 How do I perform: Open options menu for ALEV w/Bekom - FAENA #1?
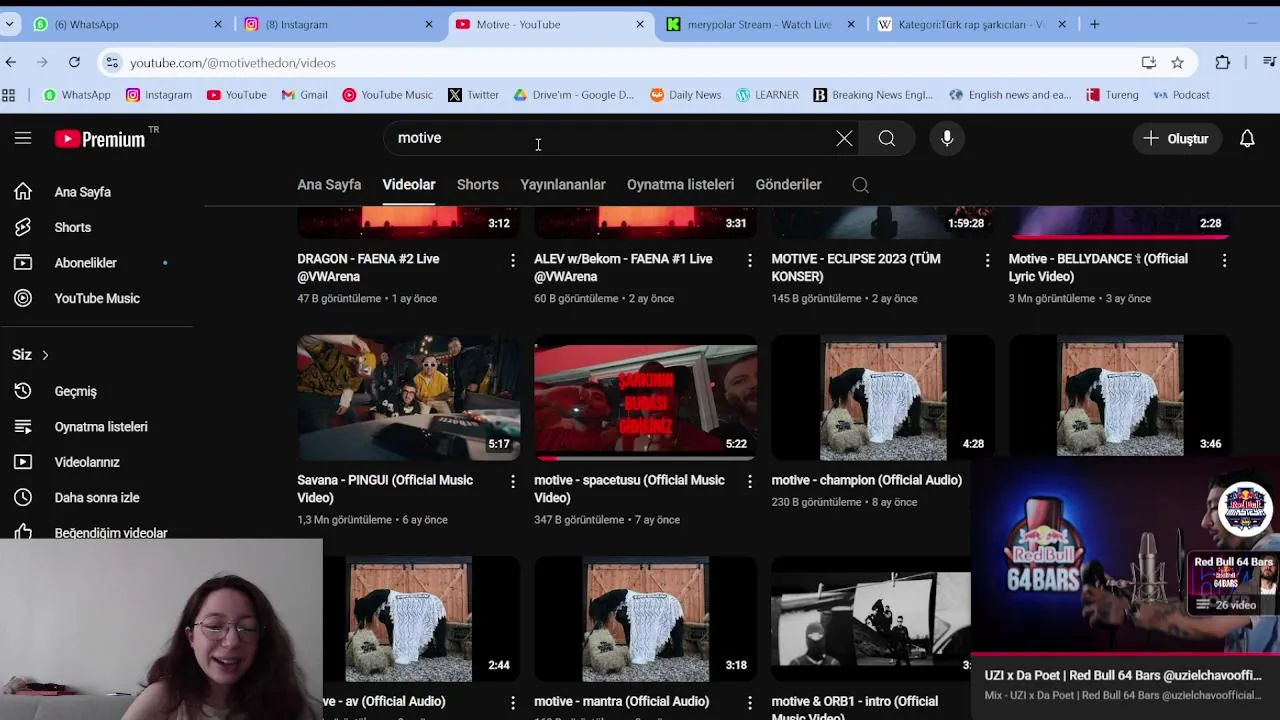point(750,260)
